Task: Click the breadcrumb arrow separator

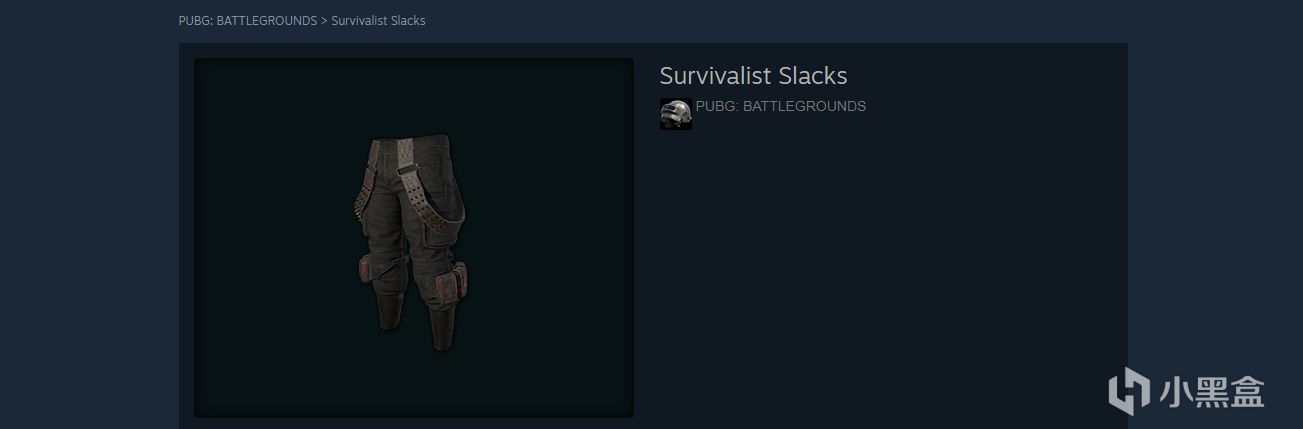Action: coord(324,20)
